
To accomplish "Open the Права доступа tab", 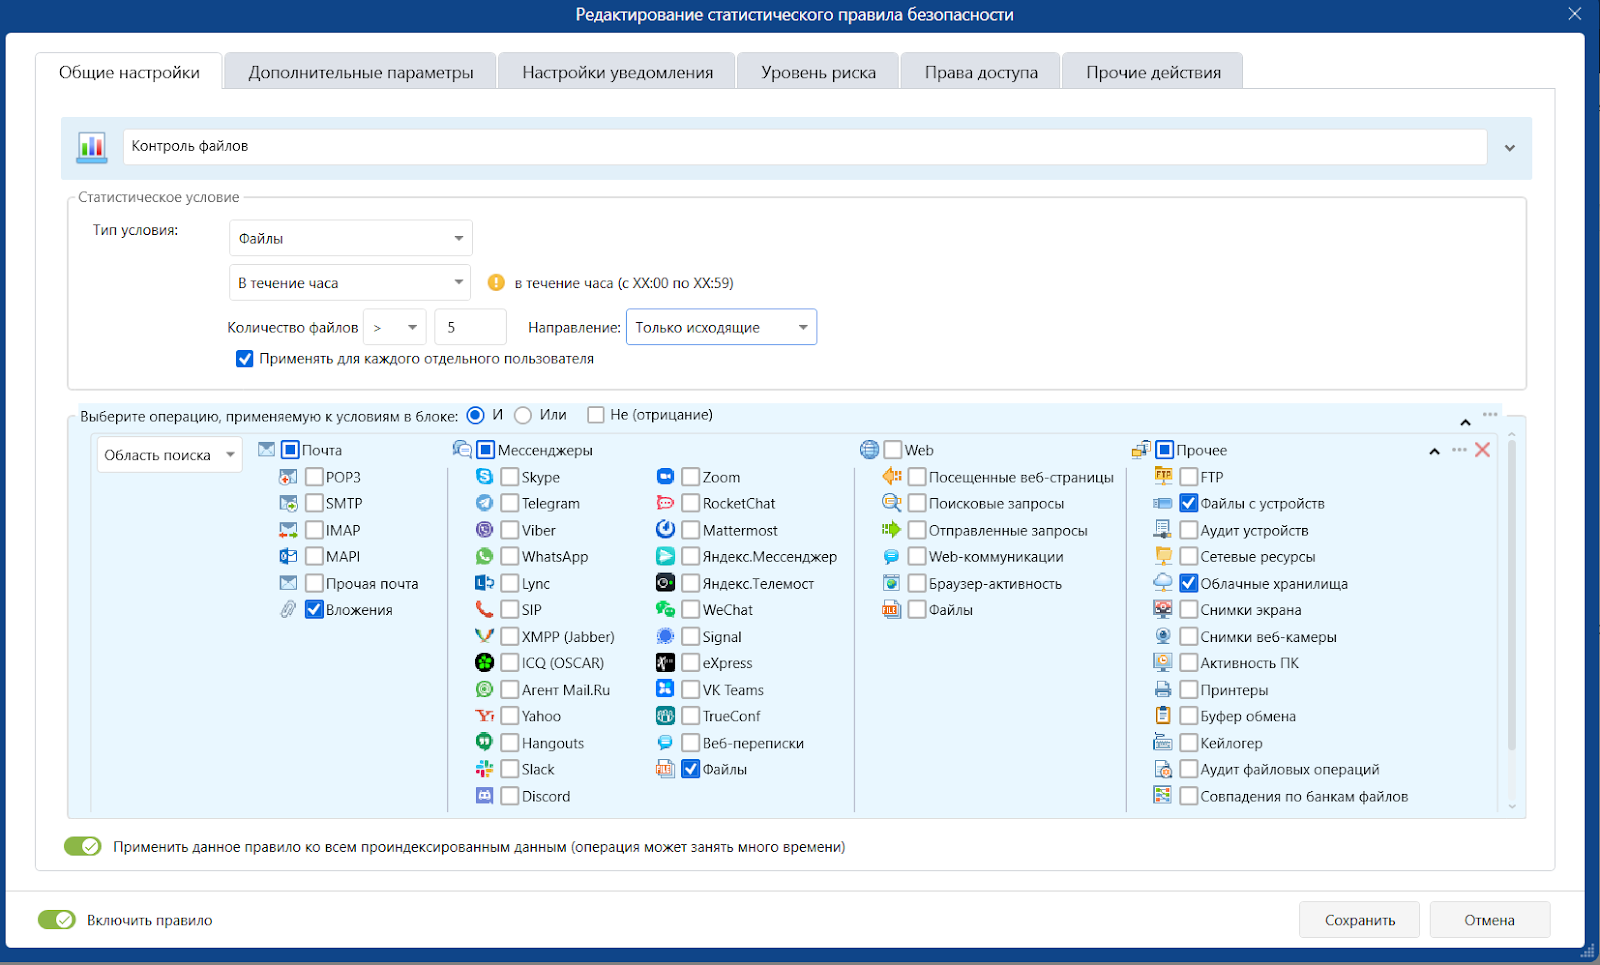I will [981, 72].
